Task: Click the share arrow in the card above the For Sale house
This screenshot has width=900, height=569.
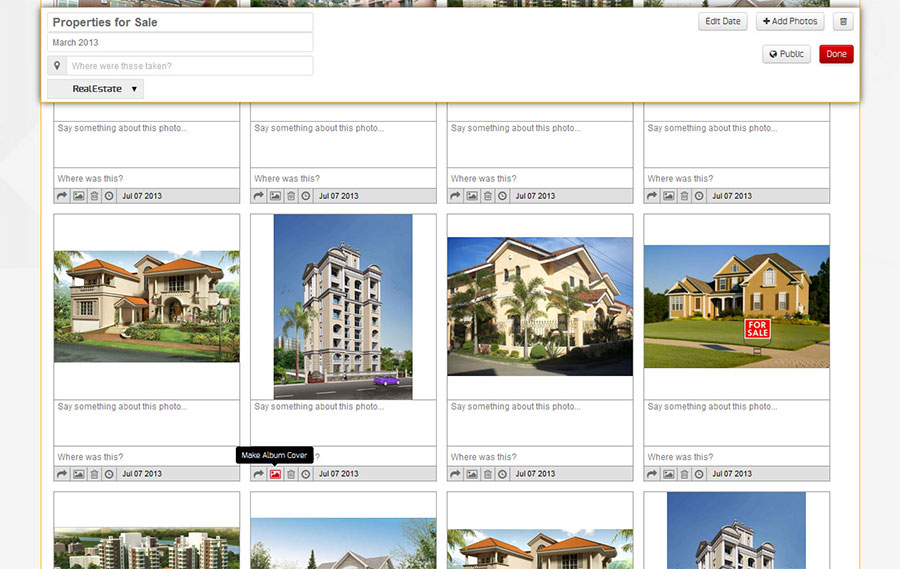Action: tap(652, 196)
